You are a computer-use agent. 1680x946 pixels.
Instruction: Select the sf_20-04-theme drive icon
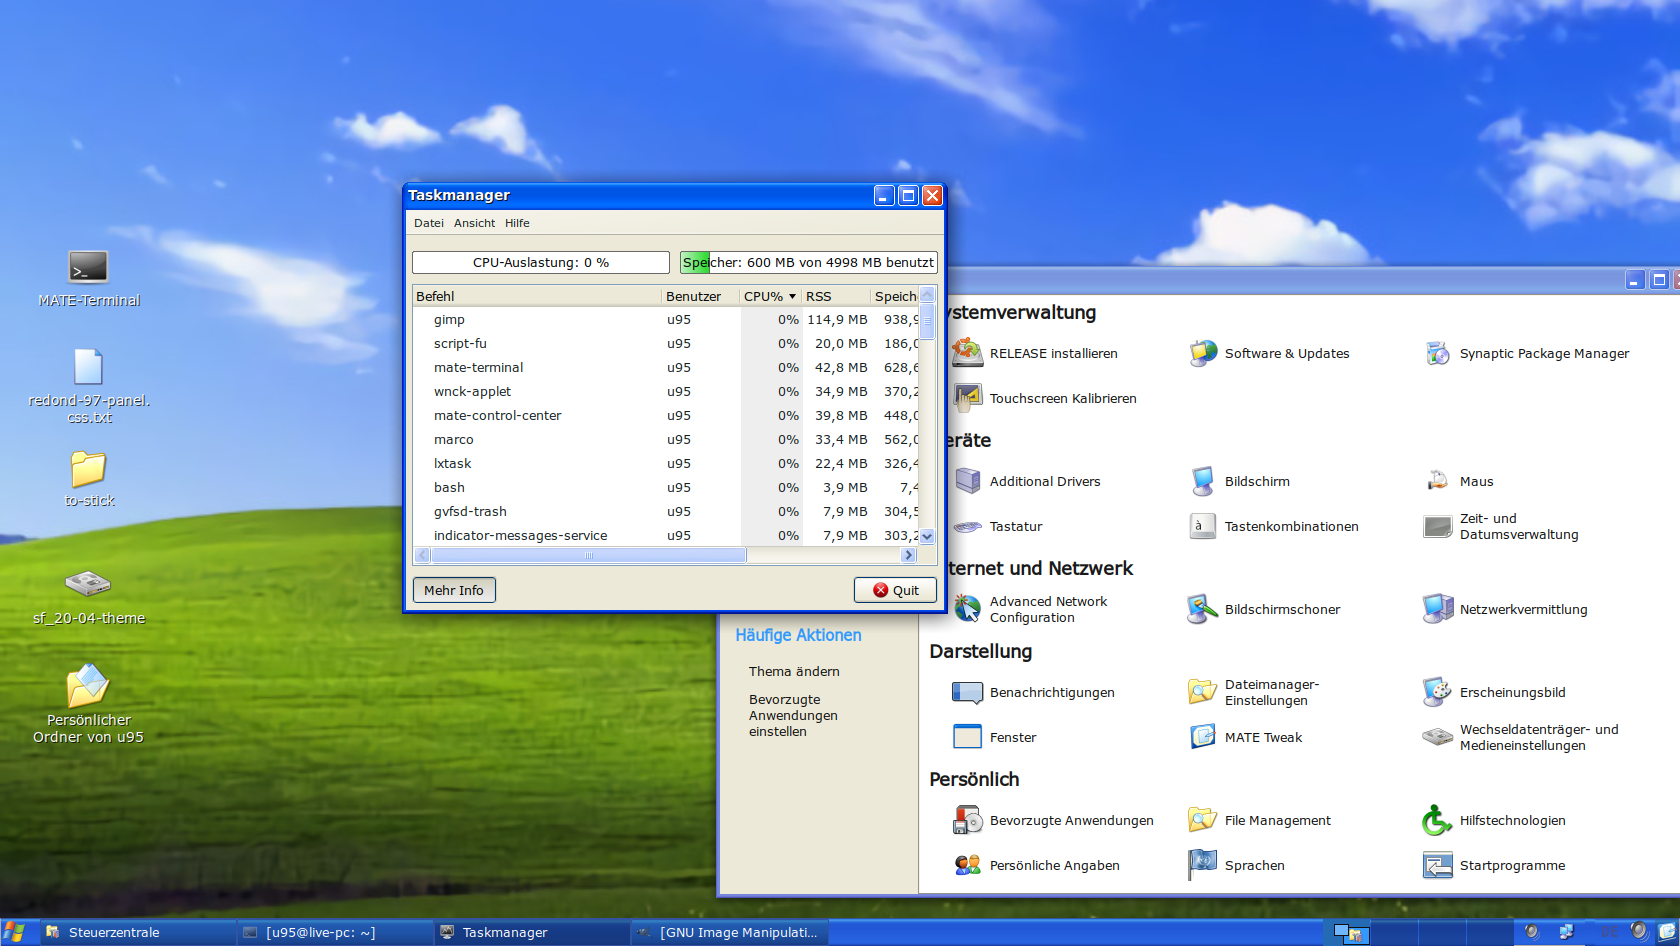point(88,582)
